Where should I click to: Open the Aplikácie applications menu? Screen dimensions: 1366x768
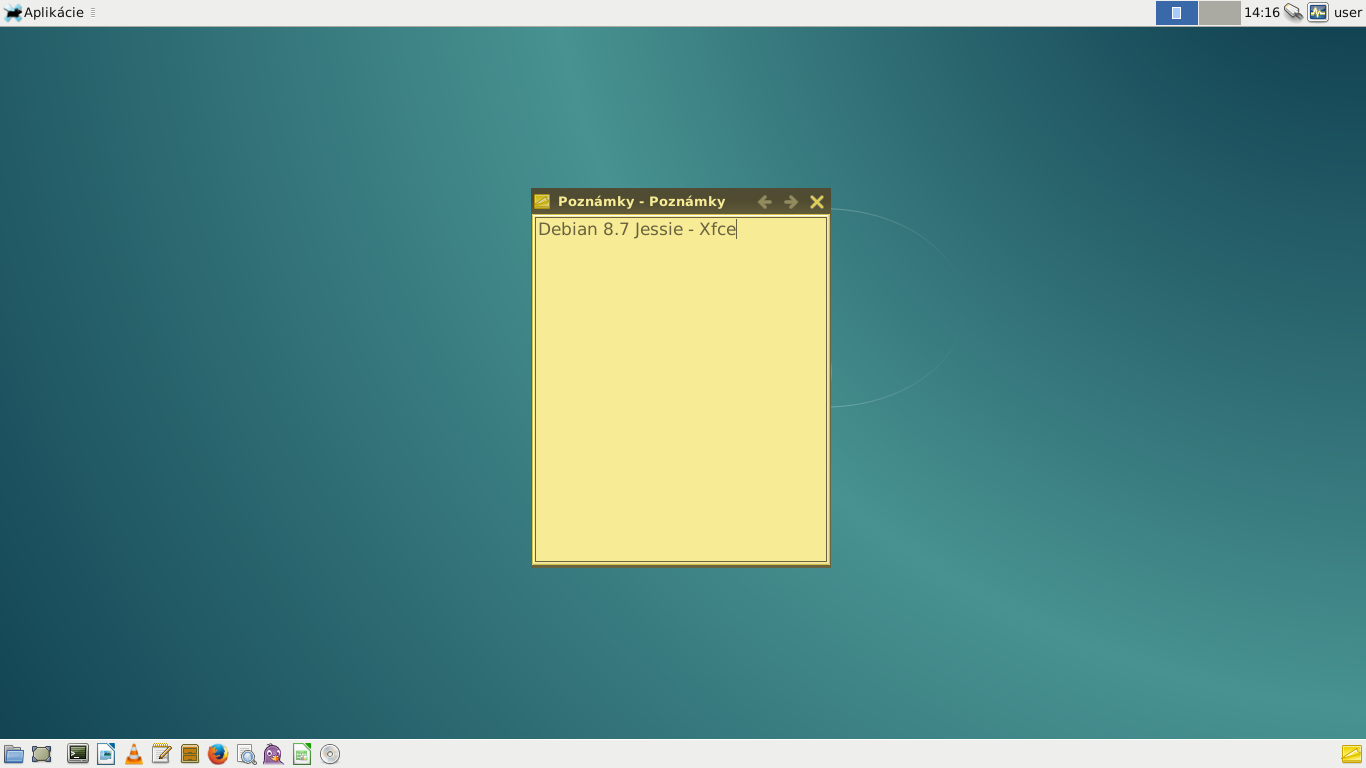(x=45, y=13)
